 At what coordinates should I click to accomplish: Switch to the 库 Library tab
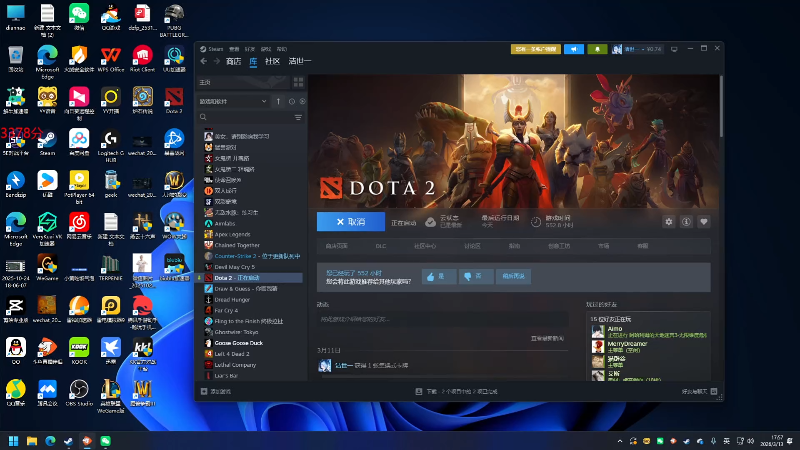click(x=253, y=61)
